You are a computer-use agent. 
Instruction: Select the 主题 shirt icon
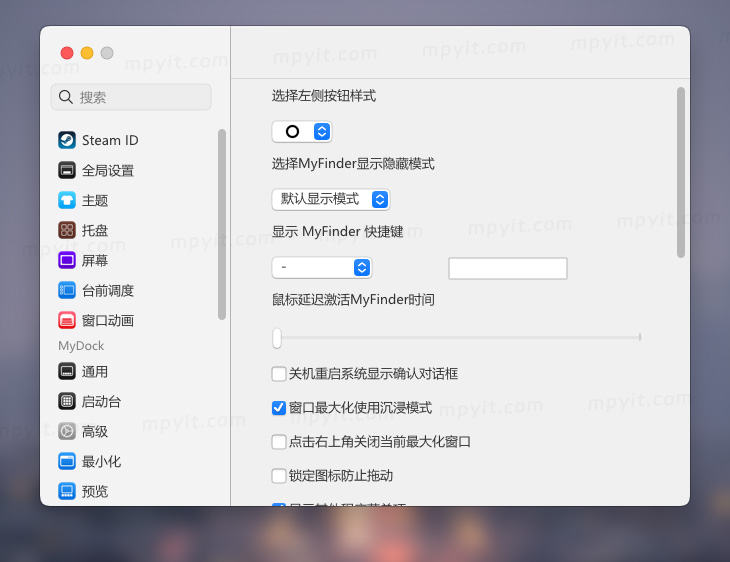click(x=67, y=200)
